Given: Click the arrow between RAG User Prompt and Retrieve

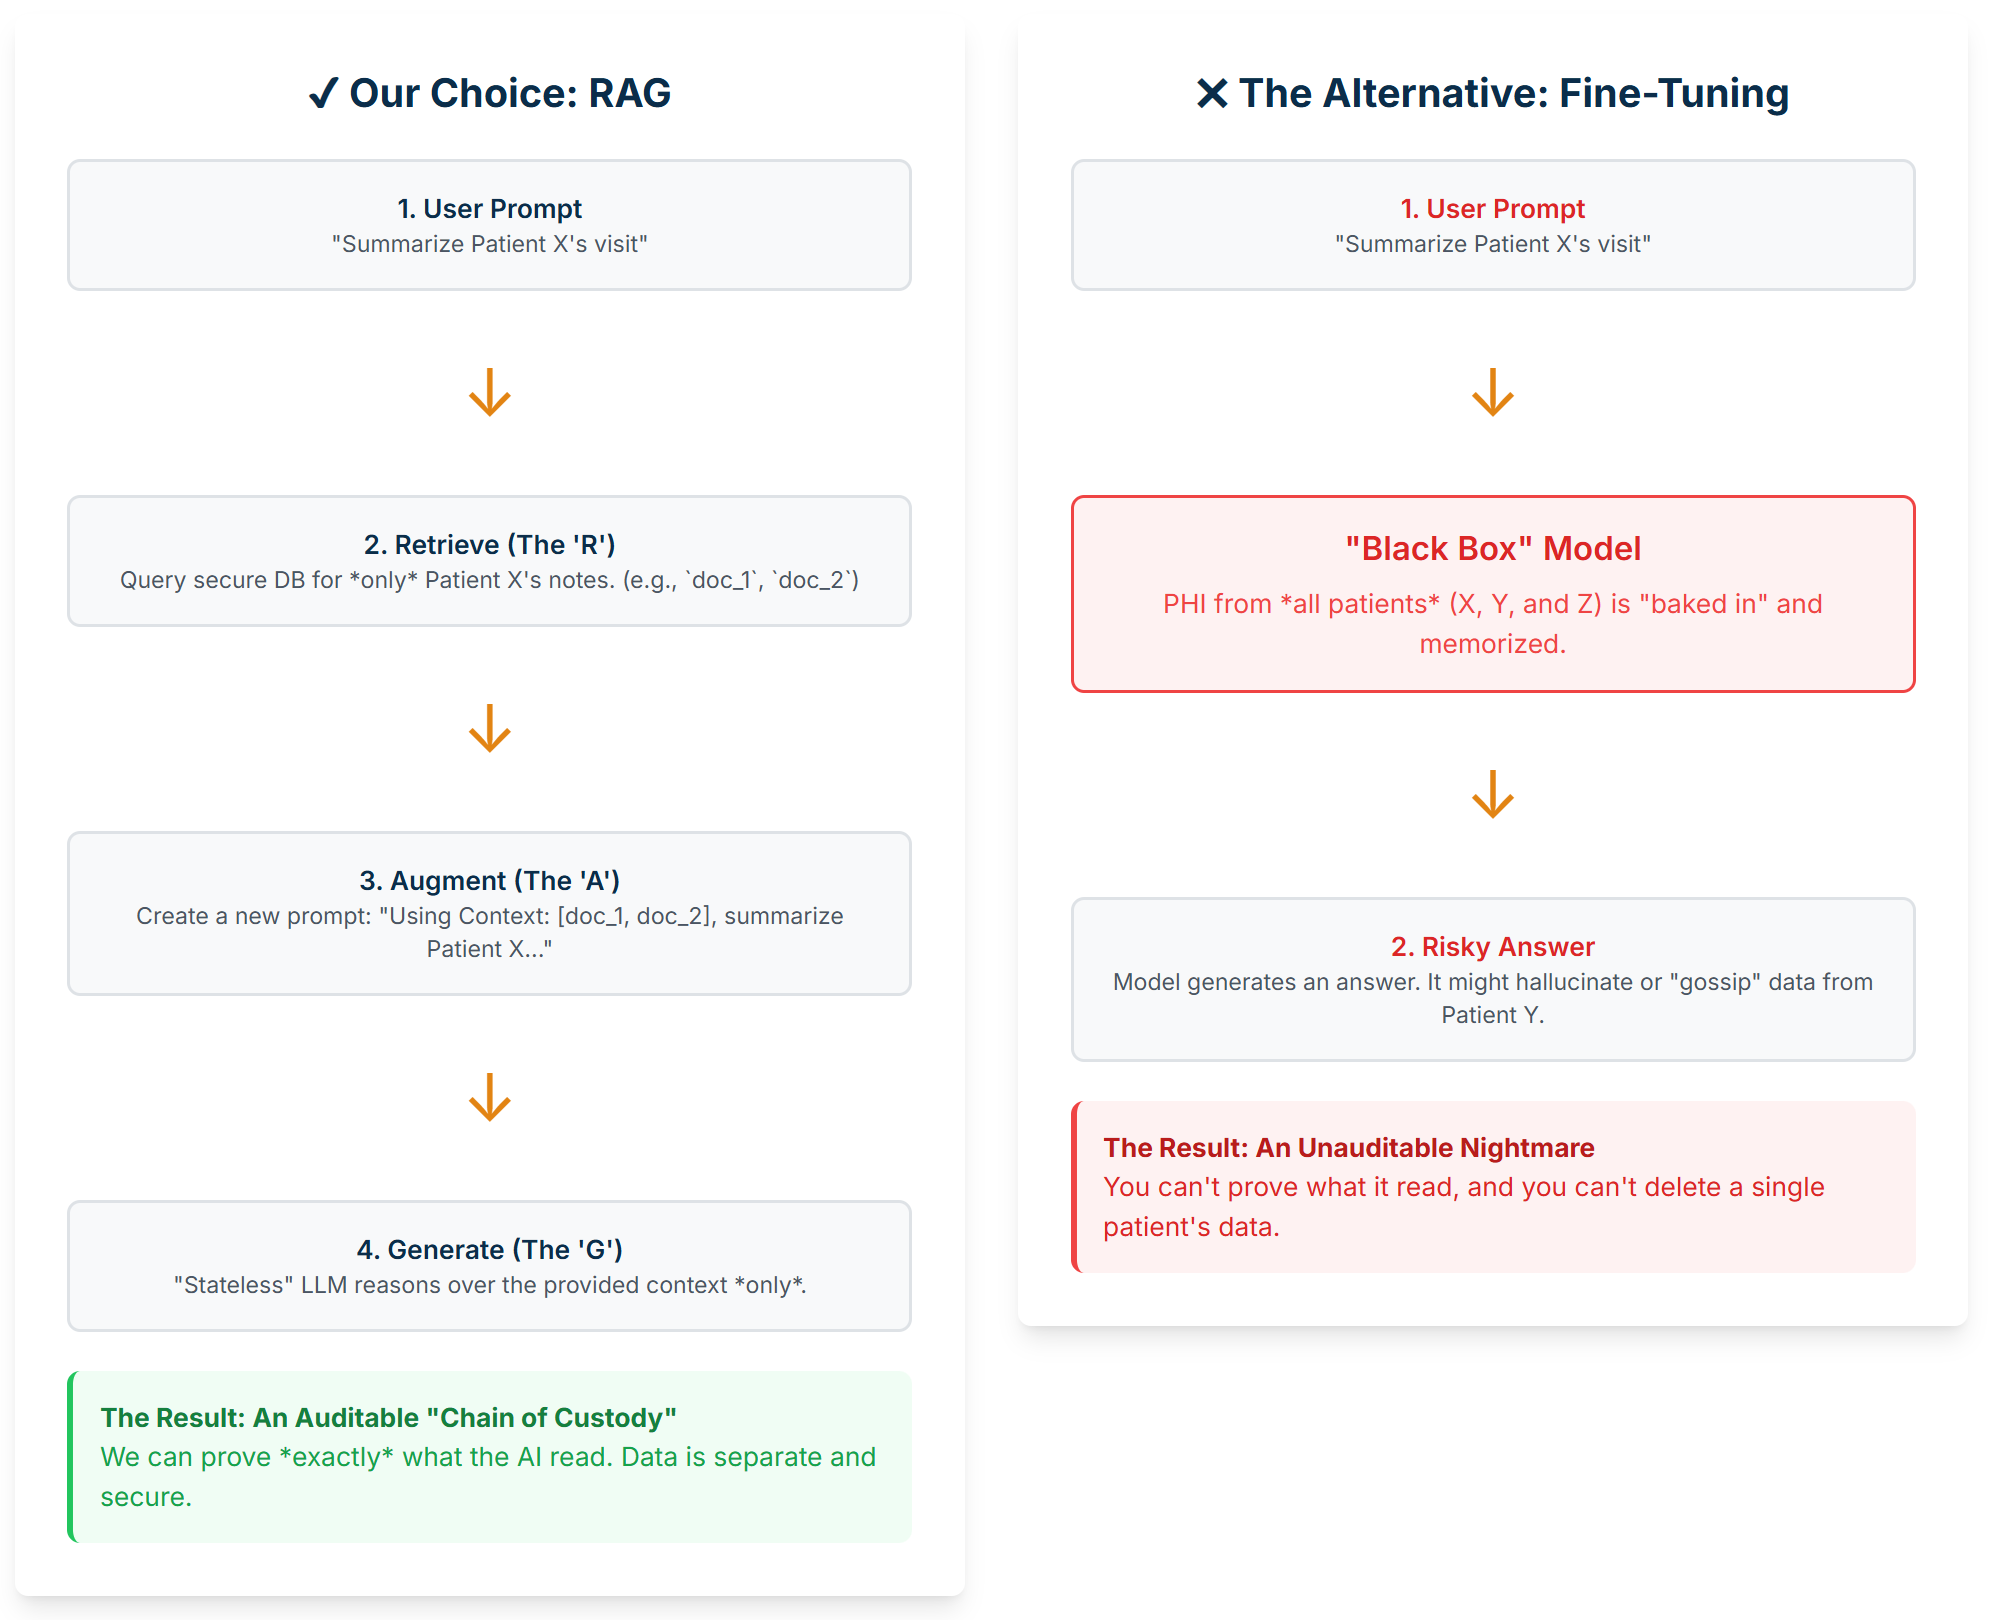Looking at the screenshot, I should point(490,392).
